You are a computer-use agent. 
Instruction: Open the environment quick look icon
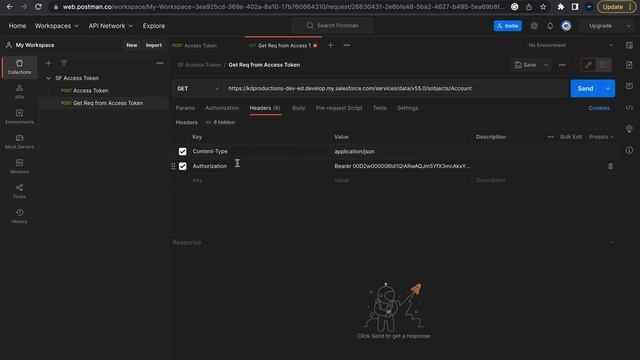coord(629,45)
